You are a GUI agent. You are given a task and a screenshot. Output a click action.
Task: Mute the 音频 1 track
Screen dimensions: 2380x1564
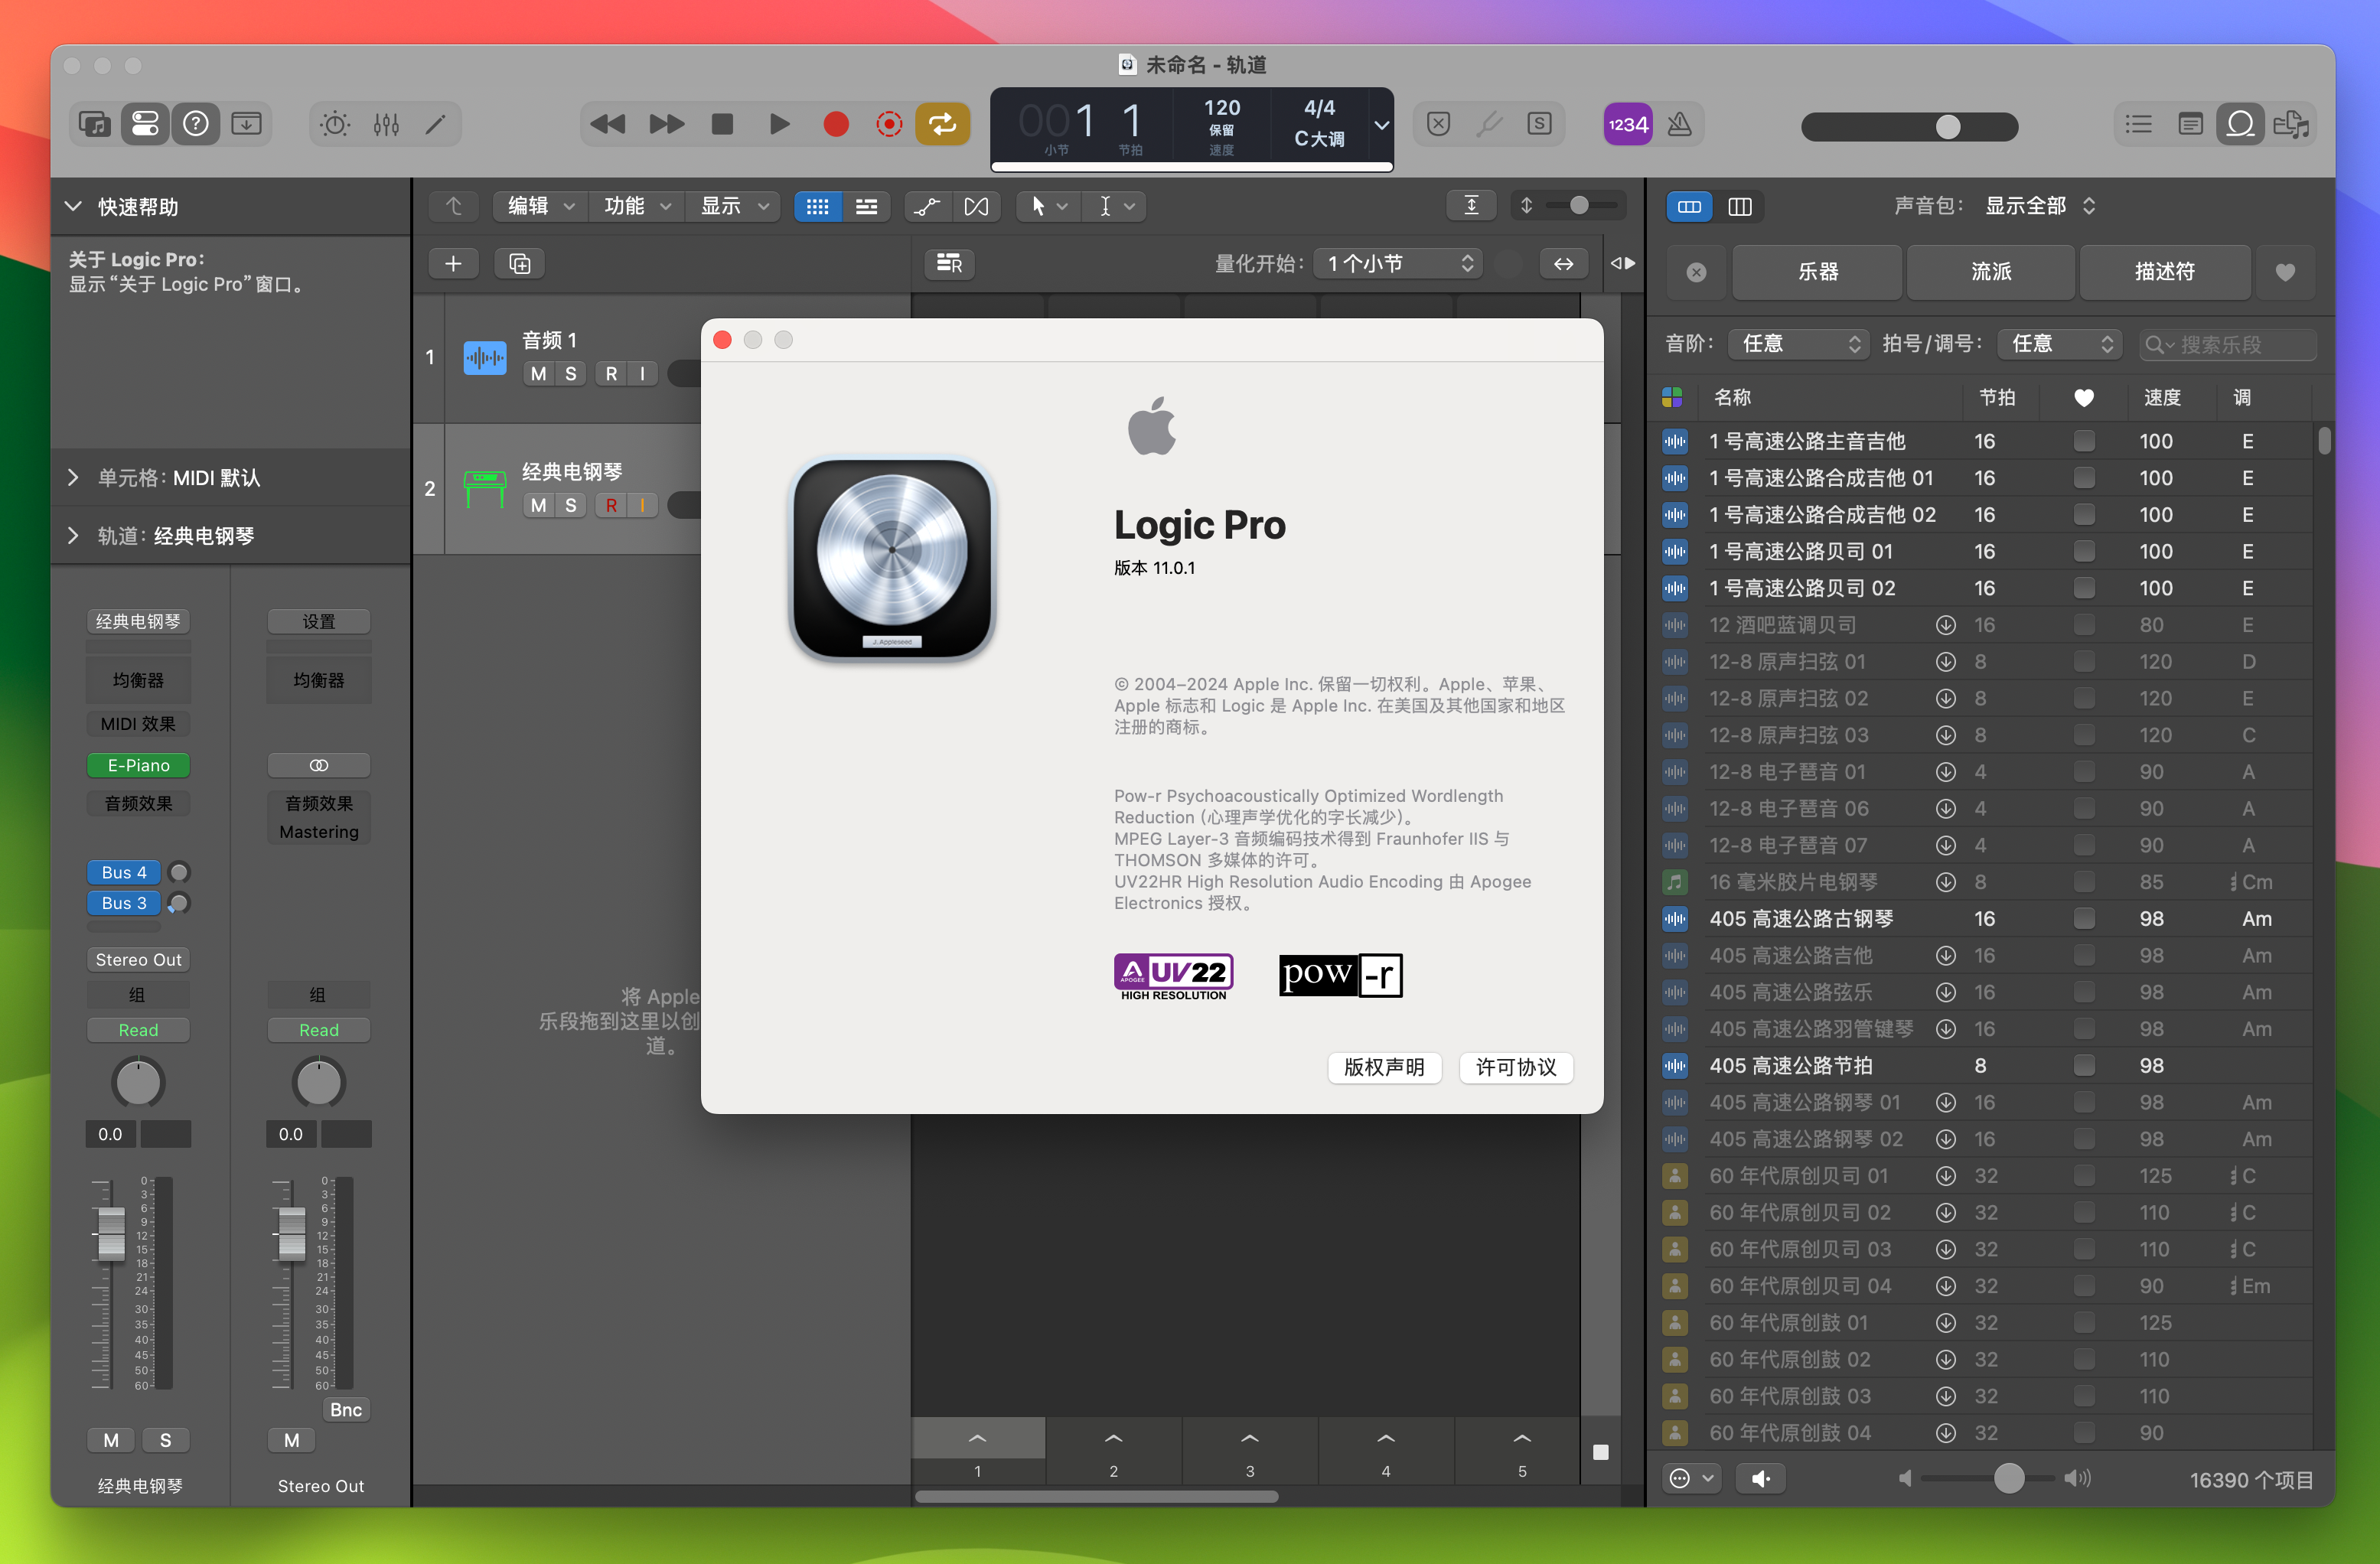click(x=539, y=374)
